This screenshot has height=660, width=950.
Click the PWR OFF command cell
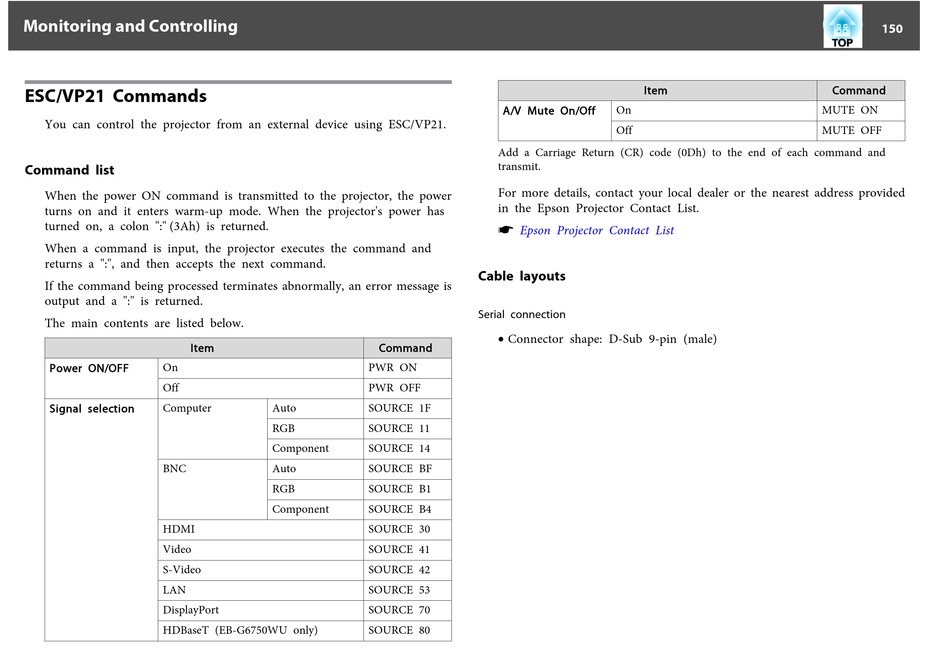click(x=407, y=388)
